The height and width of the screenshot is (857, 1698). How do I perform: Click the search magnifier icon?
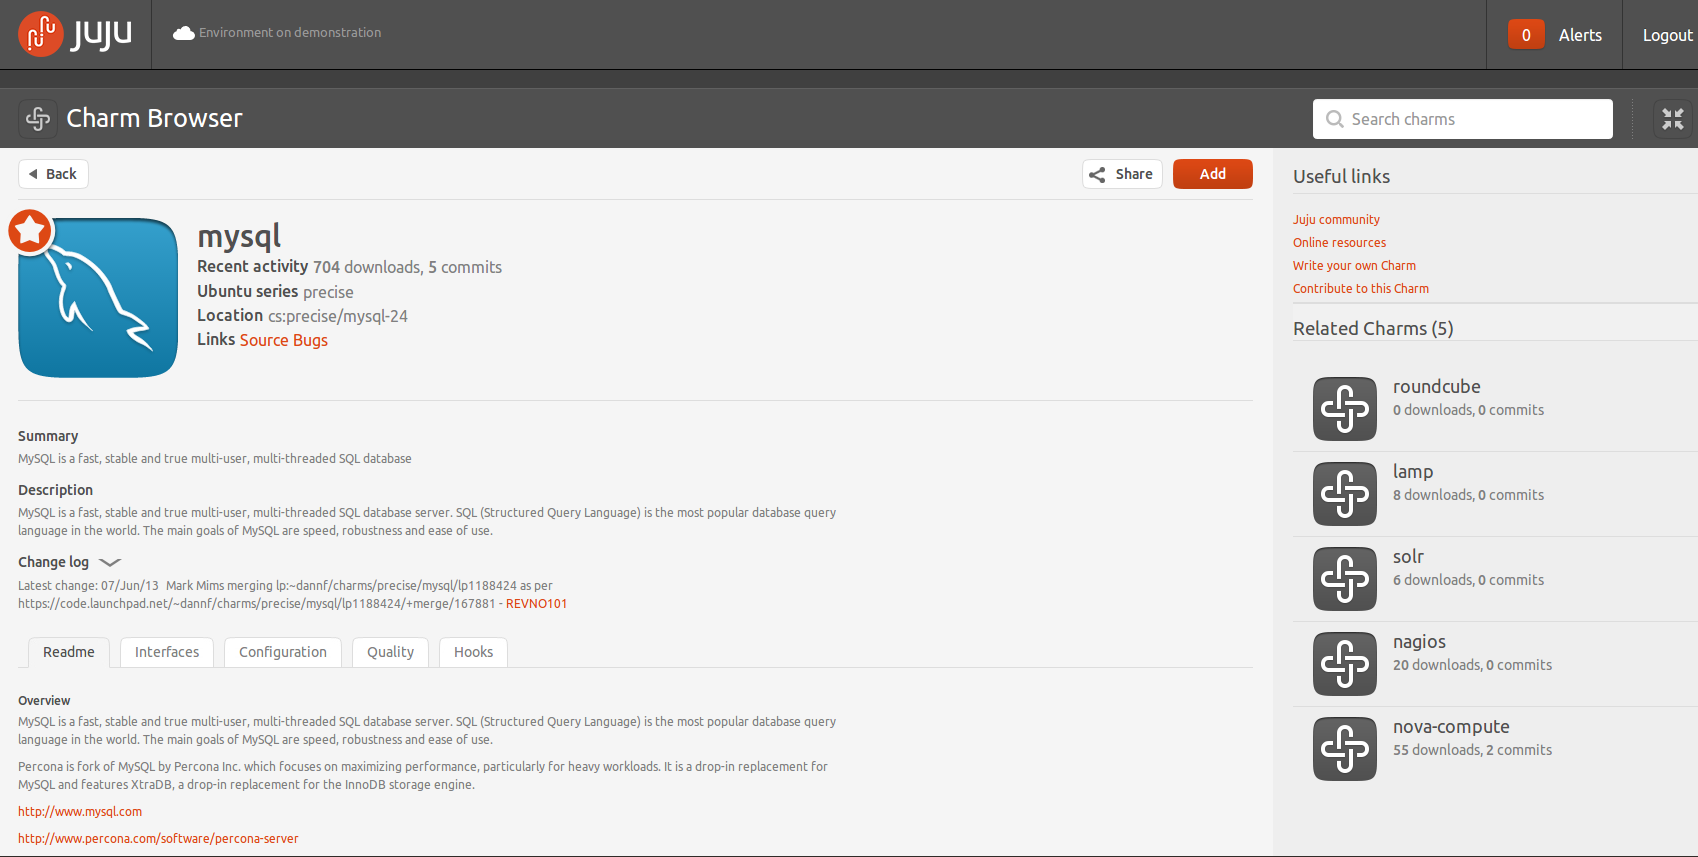coord(1335,119)
